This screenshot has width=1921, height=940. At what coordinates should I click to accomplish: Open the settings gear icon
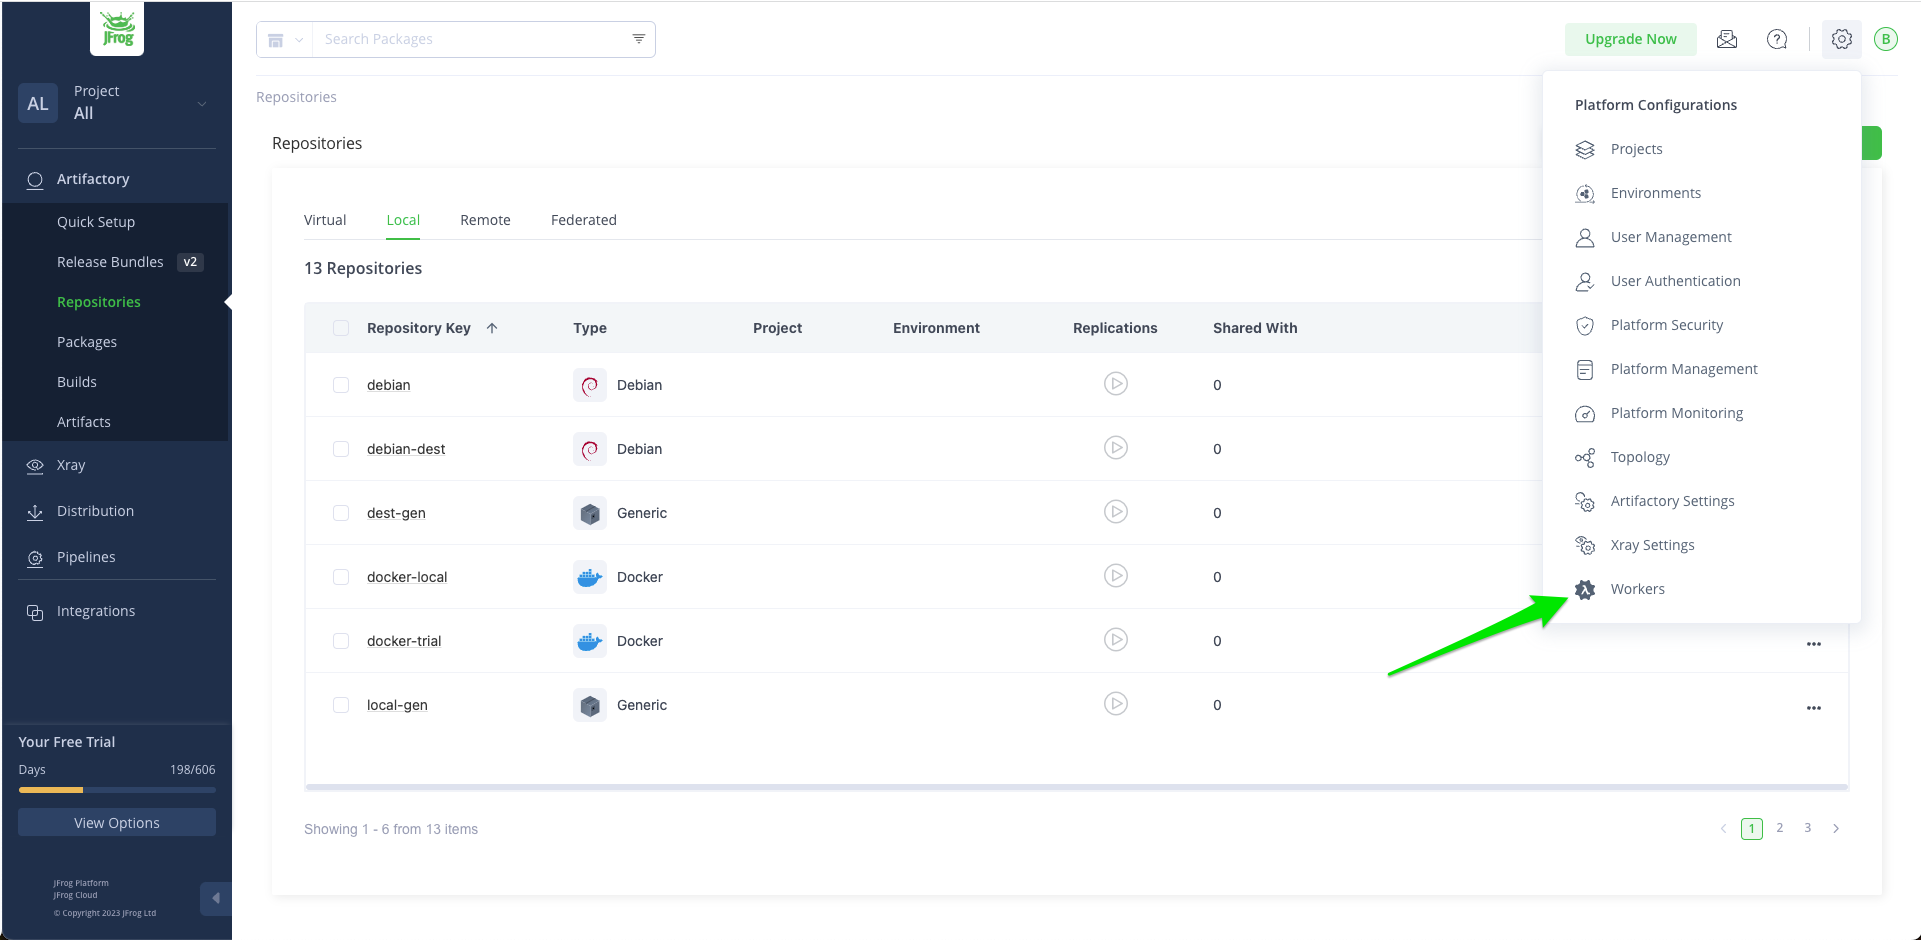[x=1841, y=39]
